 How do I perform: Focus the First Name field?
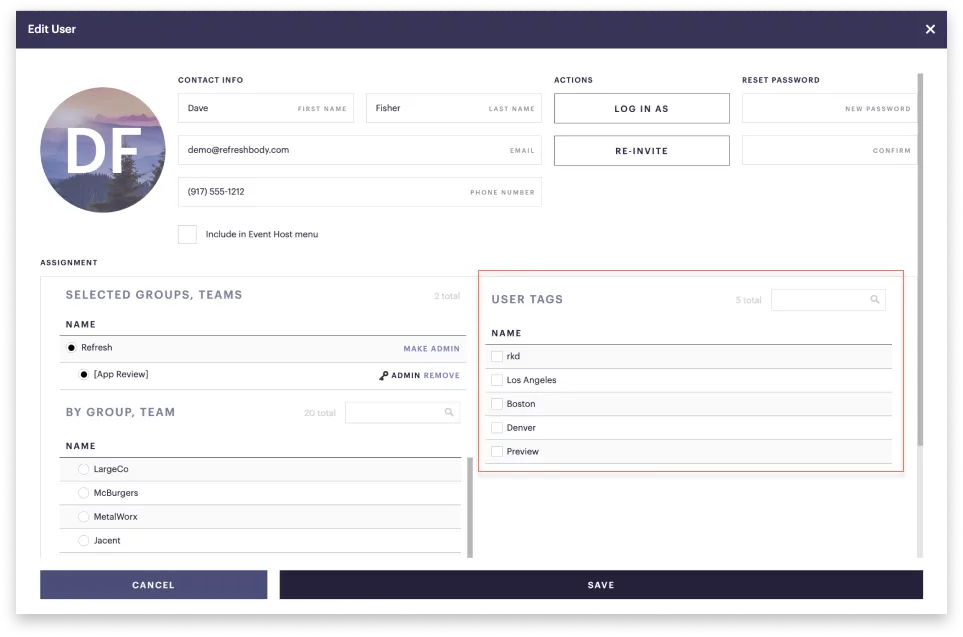pos(266,108)
